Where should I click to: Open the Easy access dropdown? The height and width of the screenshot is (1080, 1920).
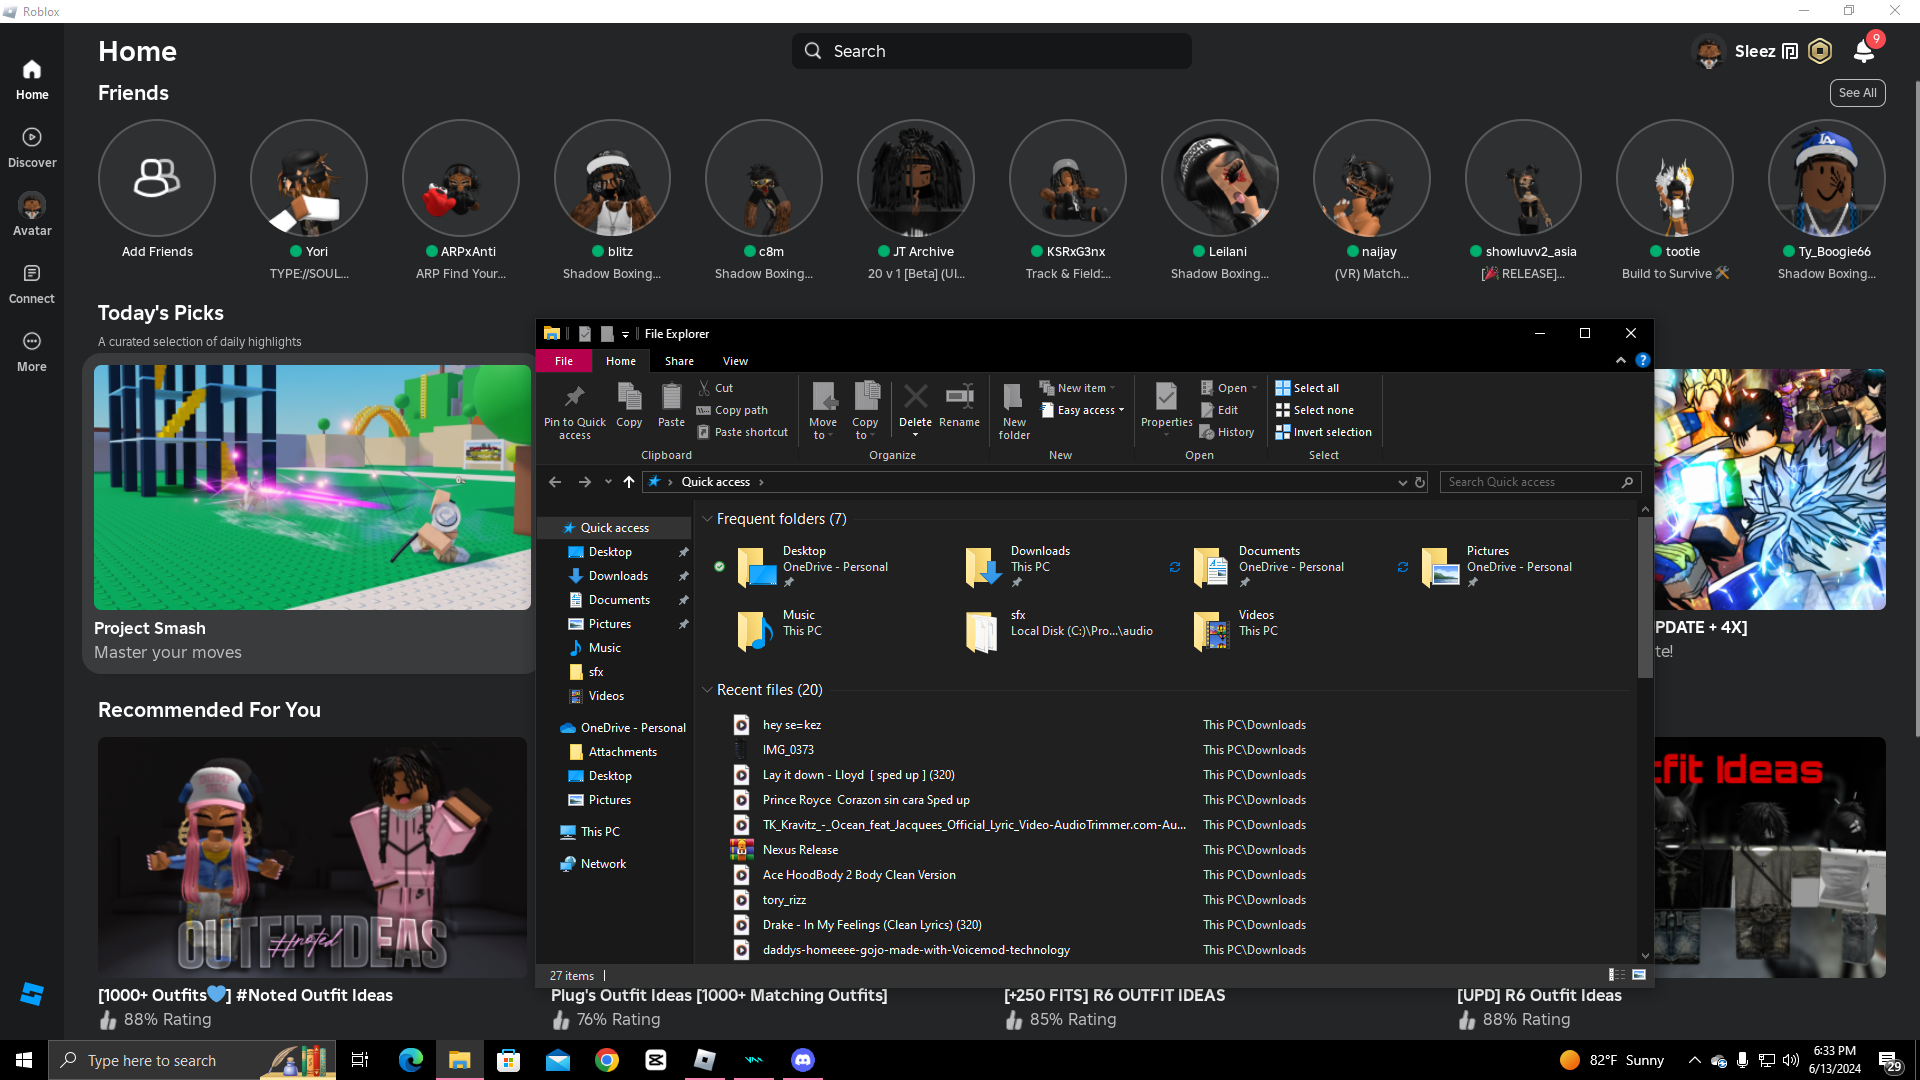click(x=1090, y=410)
